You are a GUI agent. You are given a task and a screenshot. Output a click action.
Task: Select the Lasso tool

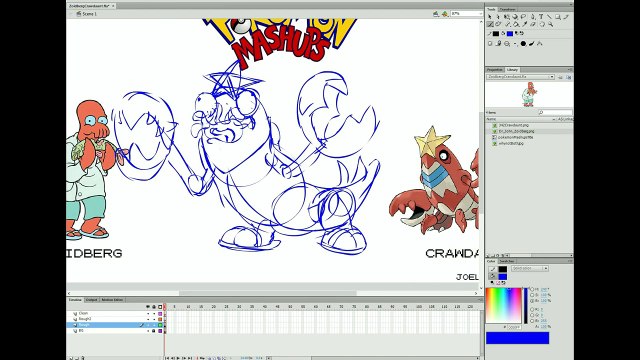523,16
